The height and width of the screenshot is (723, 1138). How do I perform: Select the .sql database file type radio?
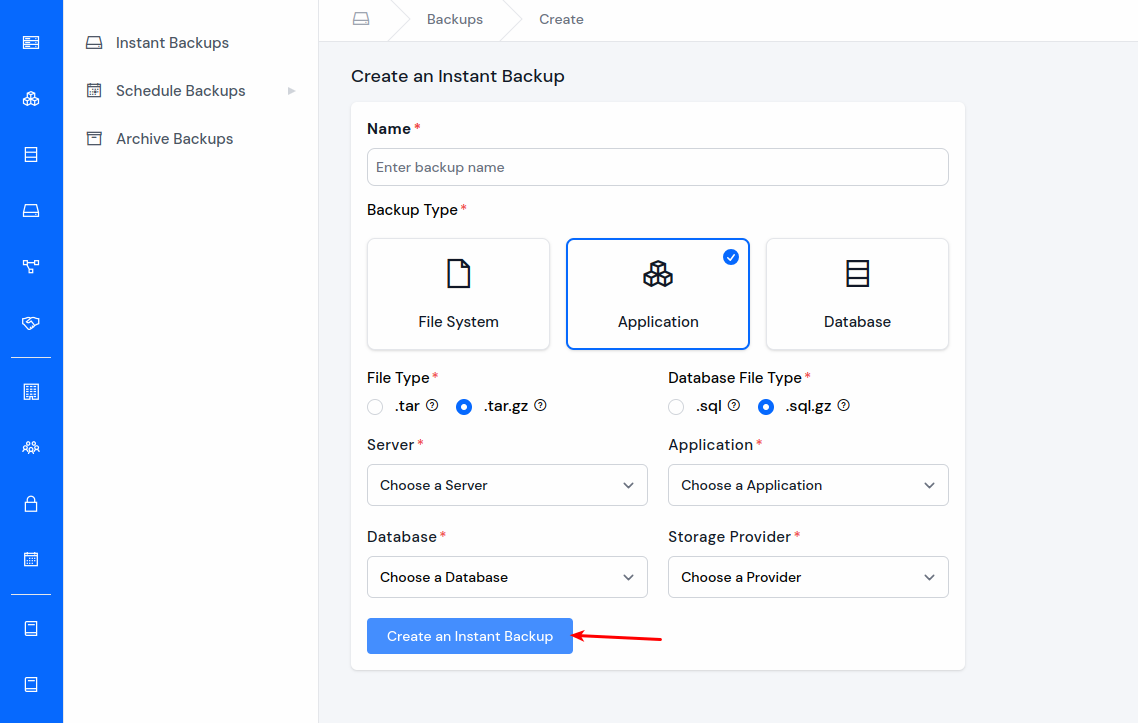(x=676, y=407)
